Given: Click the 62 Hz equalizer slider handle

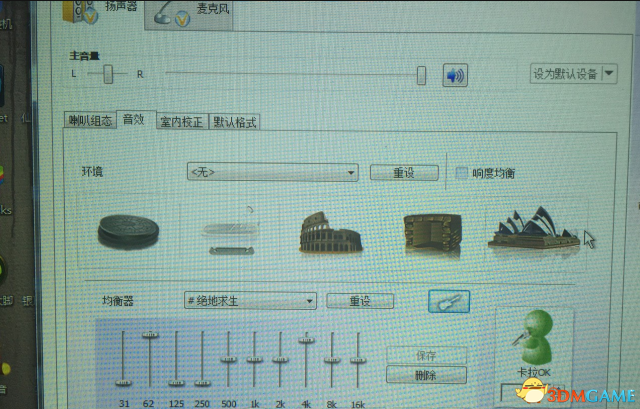Looking at the screenshot, I should 150,335.
